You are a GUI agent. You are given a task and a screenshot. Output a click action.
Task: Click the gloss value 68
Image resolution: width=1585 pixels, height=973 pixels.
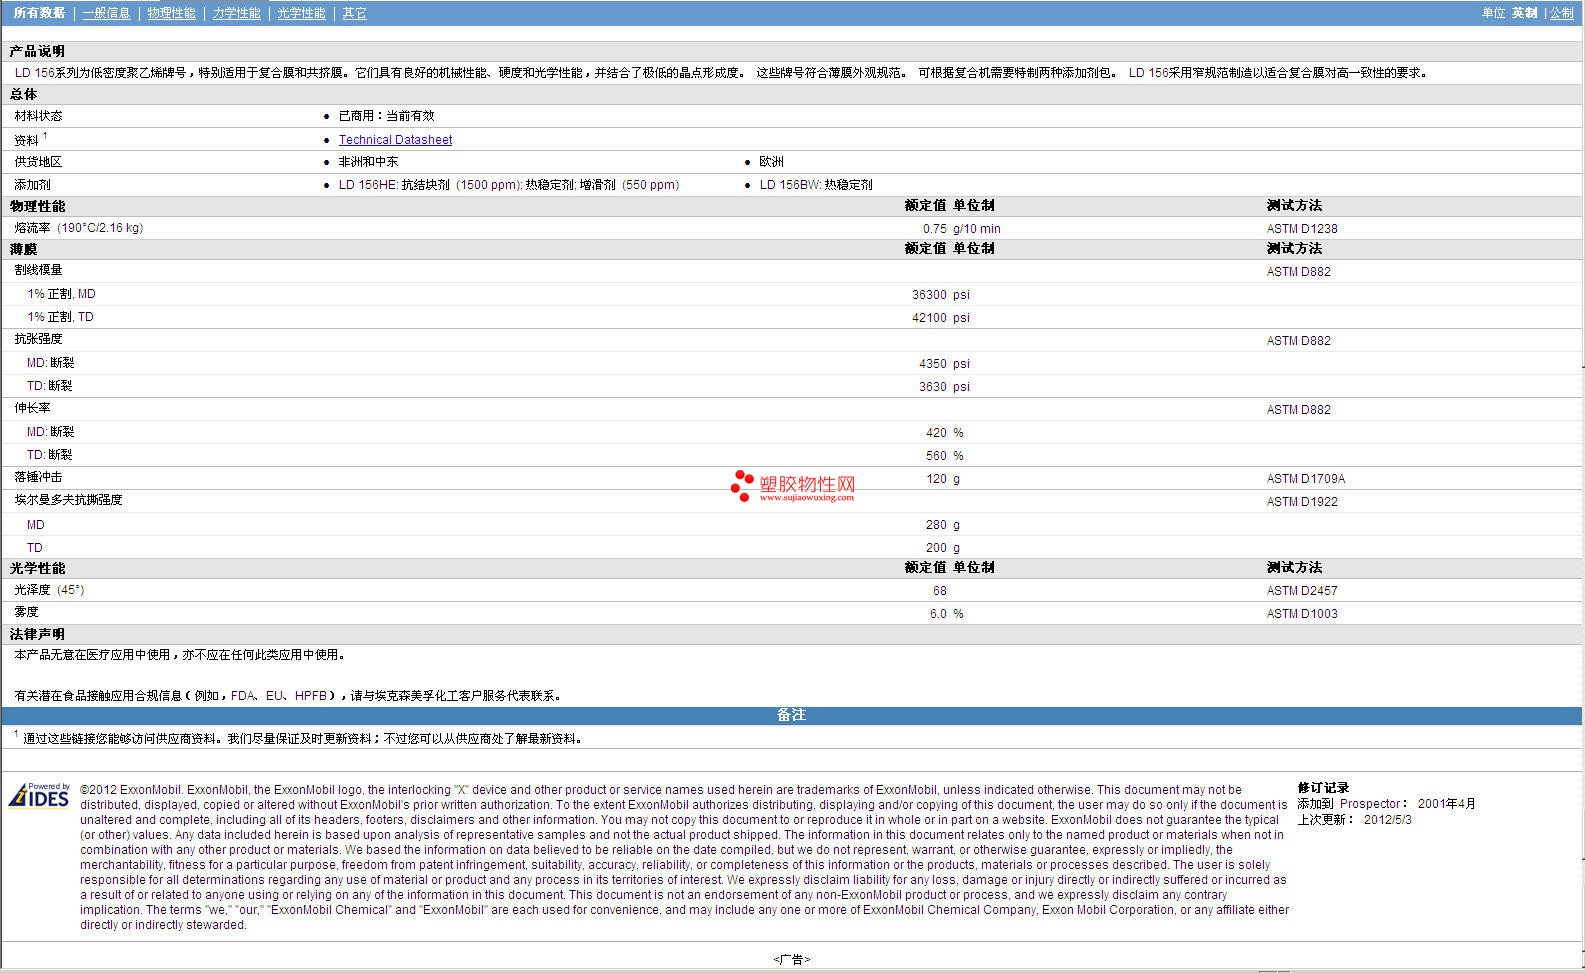click(939, 591)
